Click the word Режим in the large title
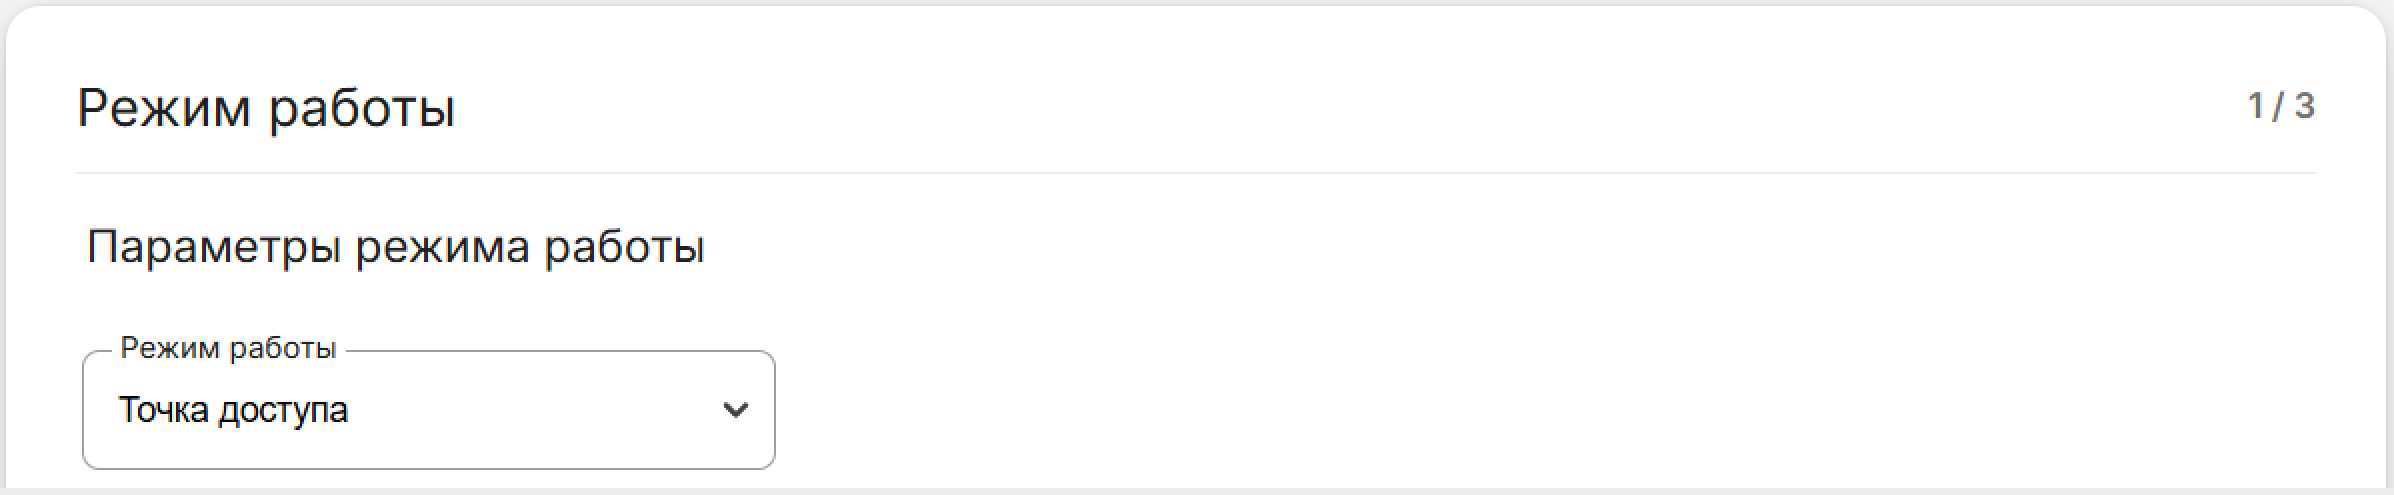Image resolution: width=2394 pixels, height=495 pixels. tap(164, 108)
